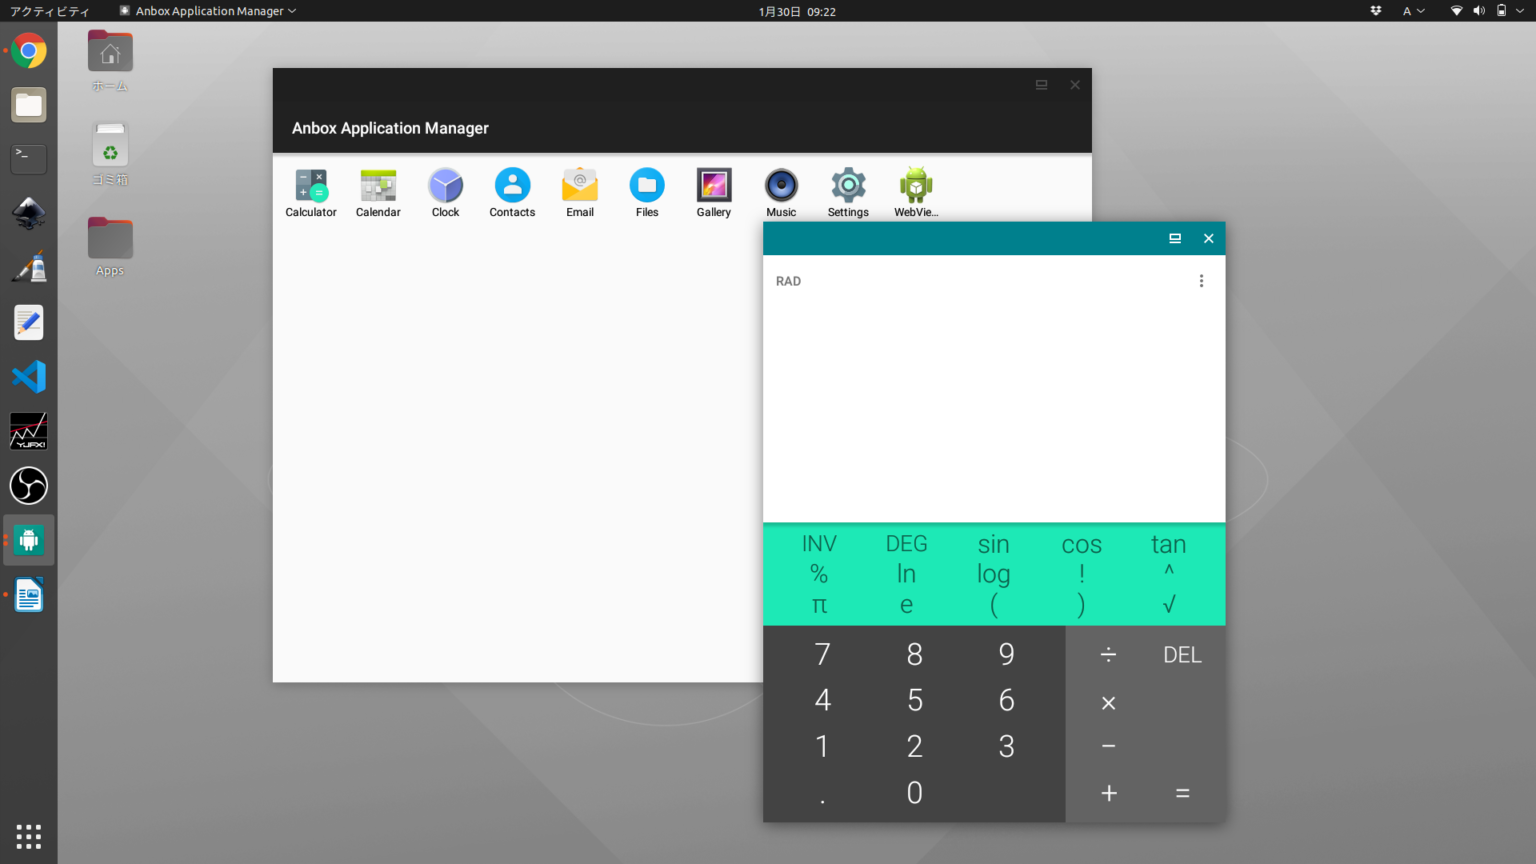
Task: Launch the Email app
Action: click(580, 192)
